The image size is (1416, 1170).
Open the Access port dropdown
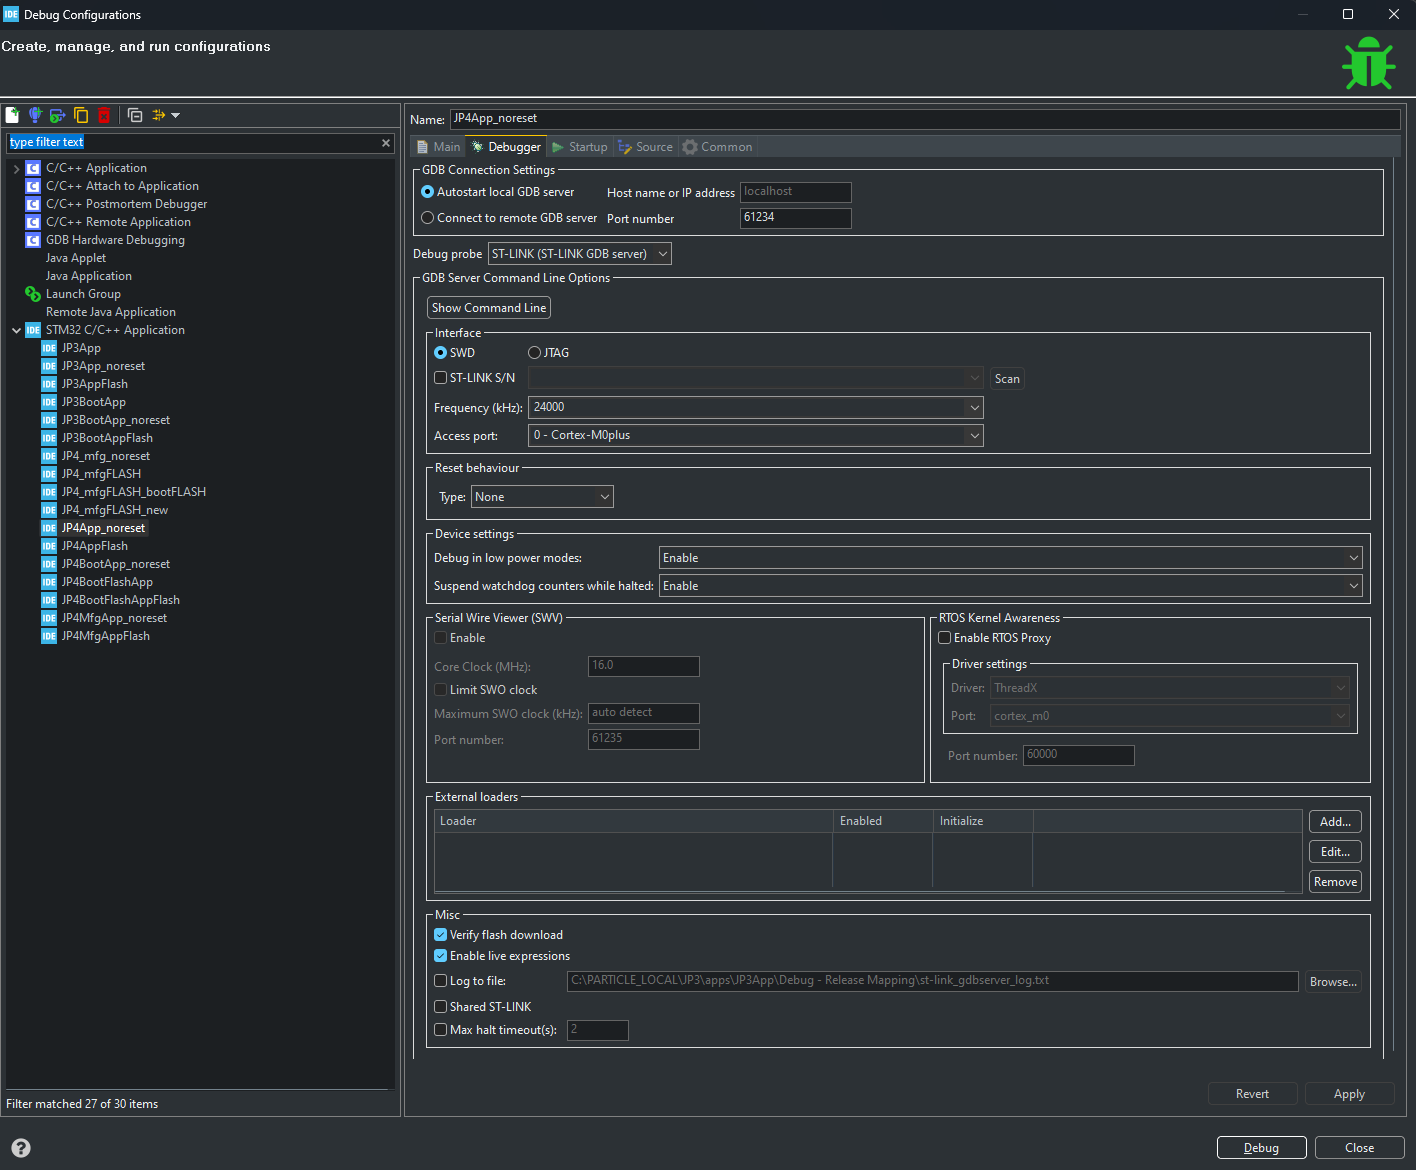pos(973,435)
